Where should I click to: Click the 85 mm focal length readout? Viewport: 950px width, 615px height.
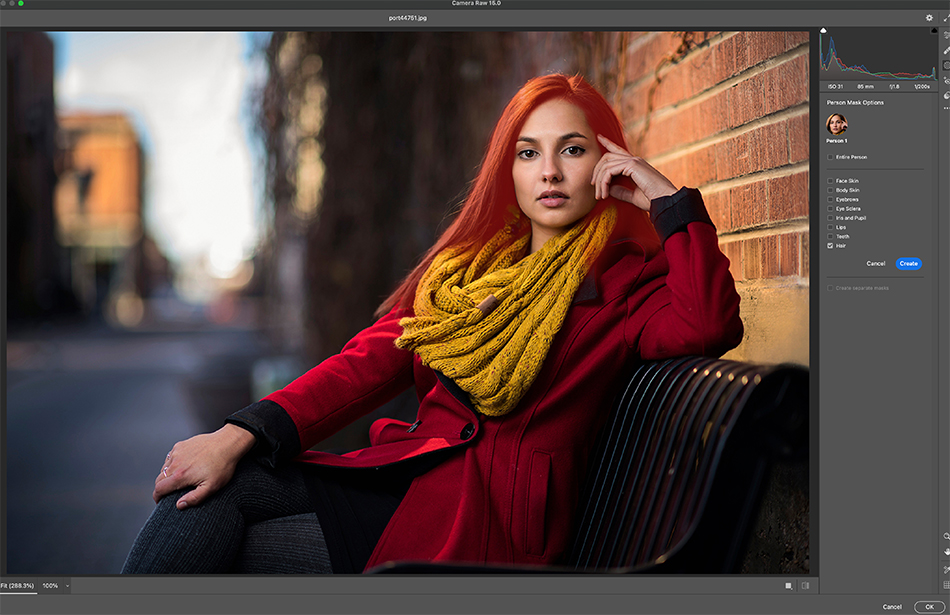(x=865, y=87)
